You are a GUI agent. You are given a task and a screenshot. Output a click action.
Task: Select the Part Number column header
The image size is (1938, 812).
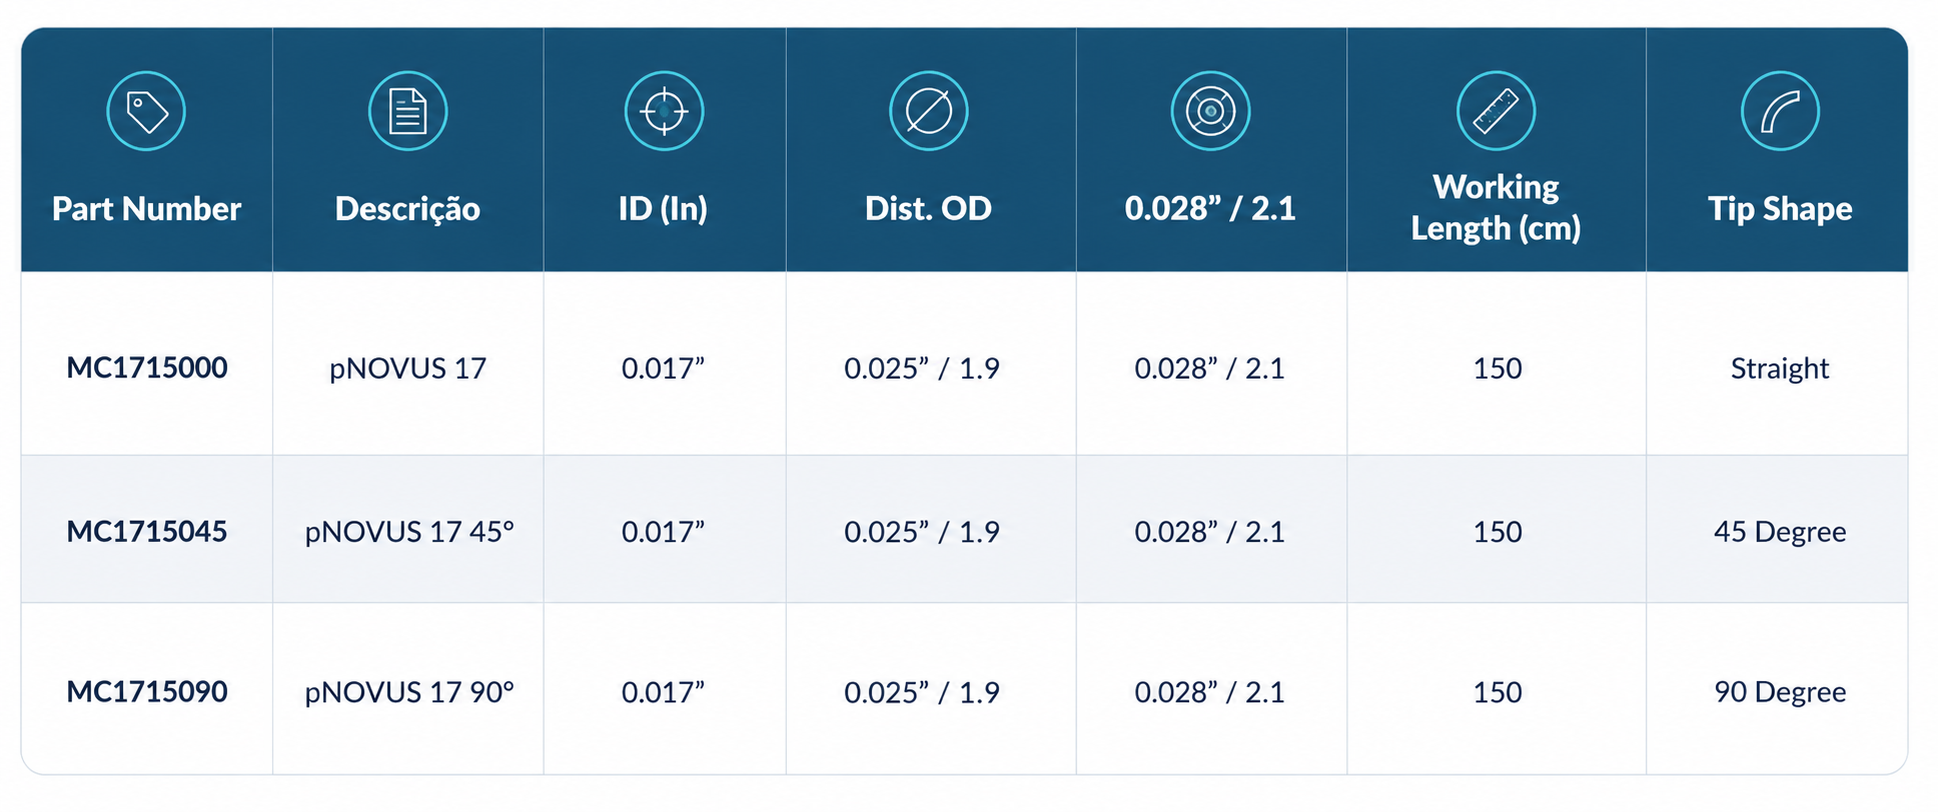pos(146,208)
